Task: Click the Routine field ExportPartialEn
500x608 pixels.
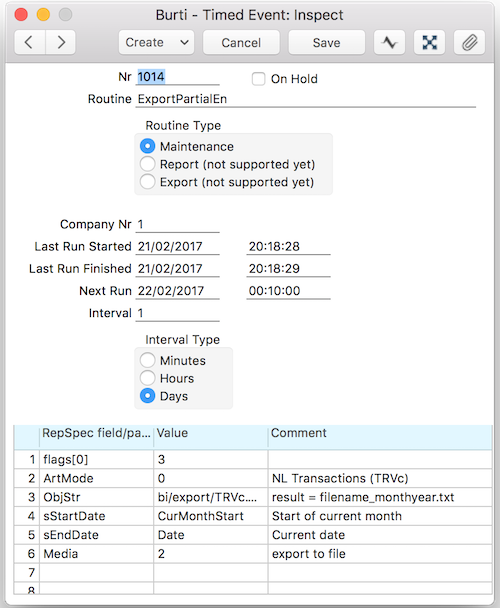Action: pyautogui.click(x=306, y=99)
